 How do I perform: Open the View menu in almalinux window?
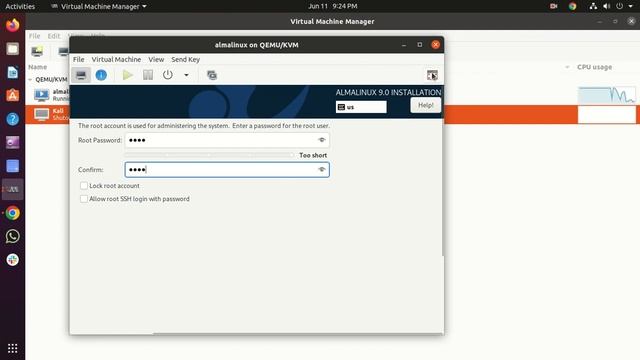(x=156, y=60)
